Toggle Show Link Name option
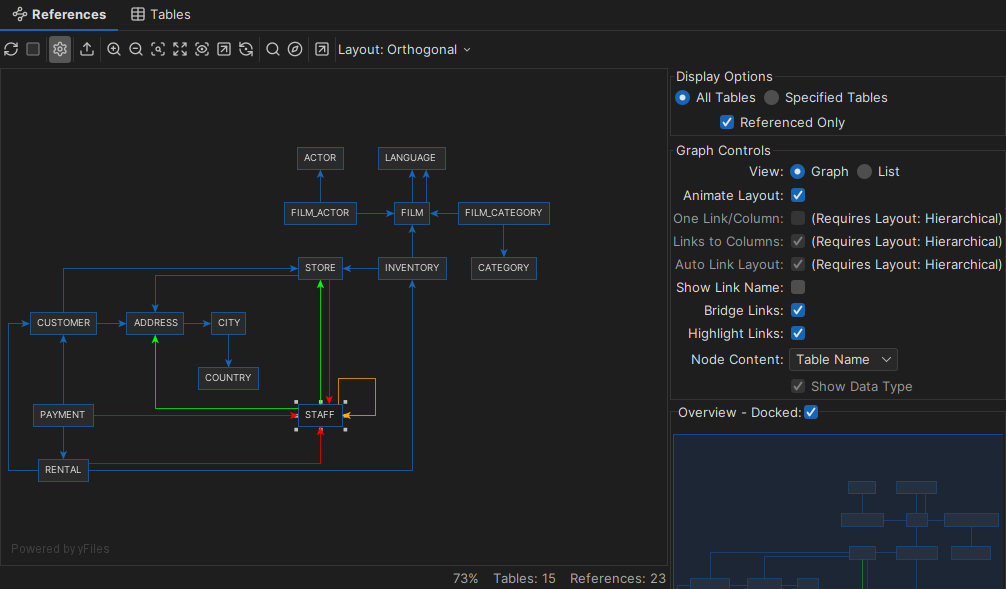 pos(798,287)
